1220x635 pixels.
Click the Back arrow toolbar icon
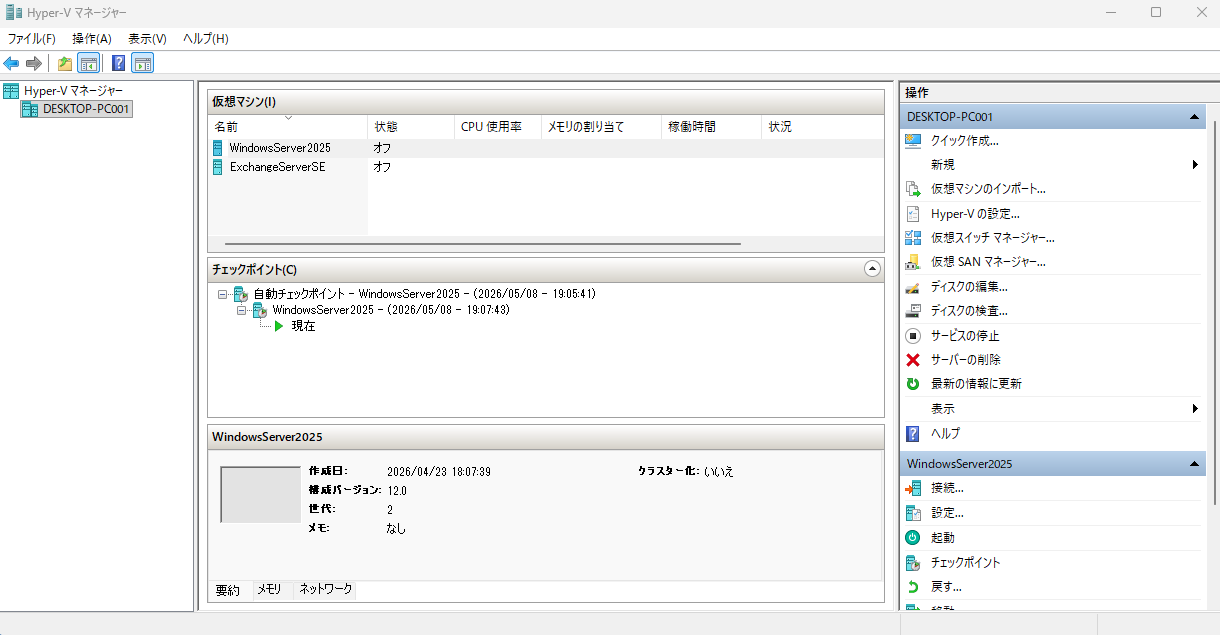pyautogui.click(x=12, y=64)
